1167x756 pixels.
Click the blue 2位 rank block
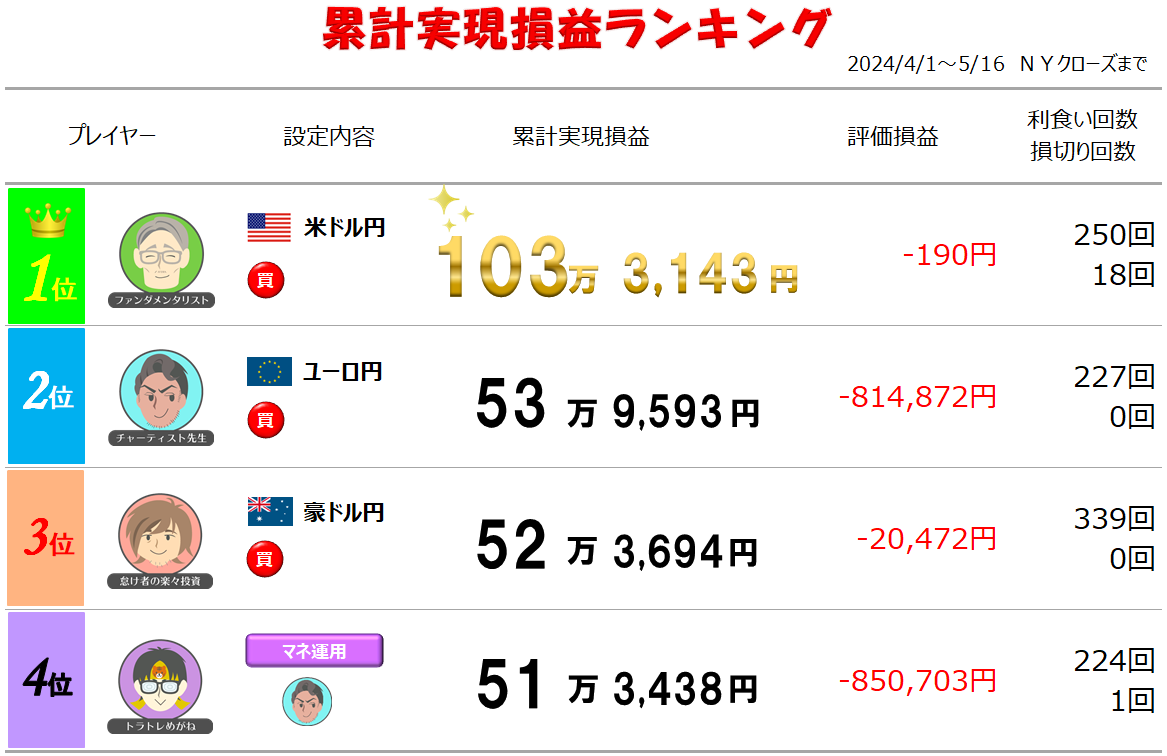pos(47,396)
